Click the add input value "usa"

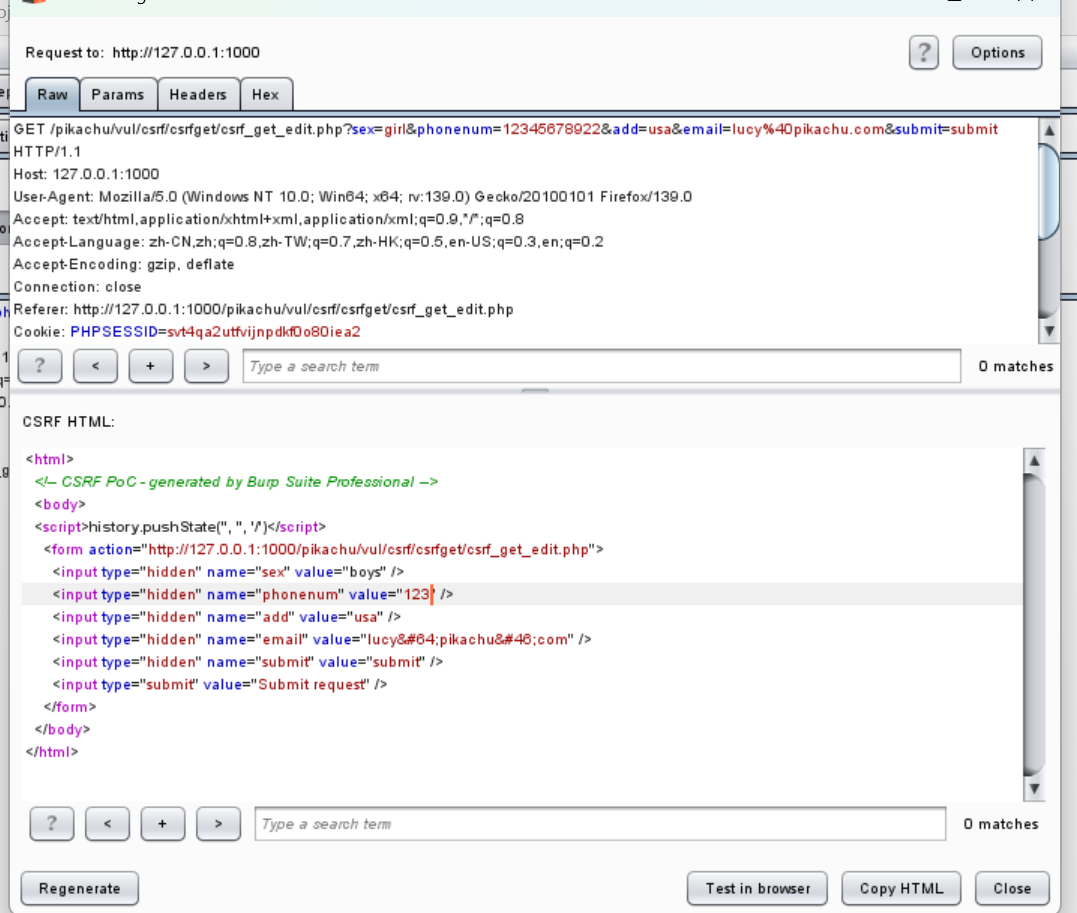click(366, 617)
